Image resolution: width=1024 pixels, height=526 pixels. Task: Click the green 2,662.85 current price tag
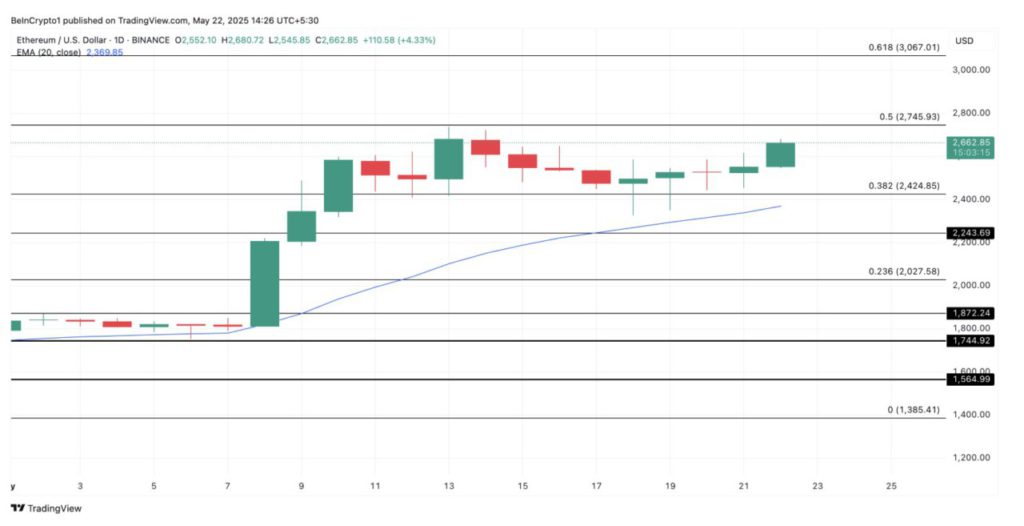970,142
